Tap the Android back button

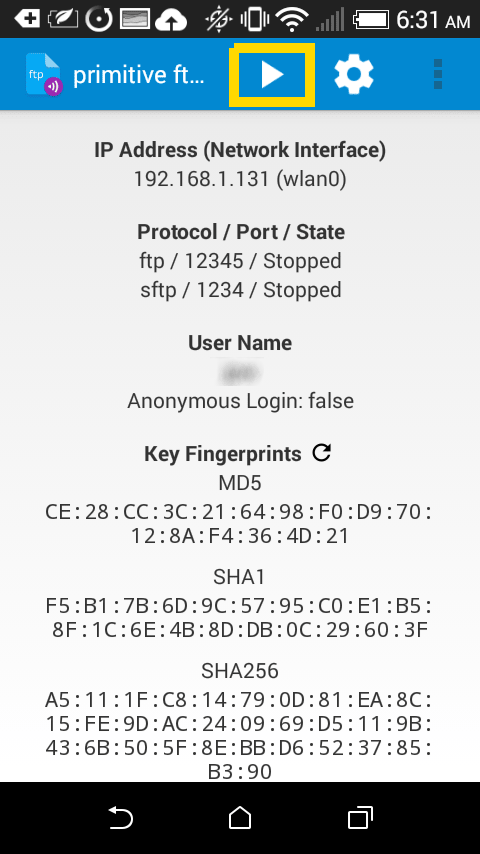pos(120,818)
